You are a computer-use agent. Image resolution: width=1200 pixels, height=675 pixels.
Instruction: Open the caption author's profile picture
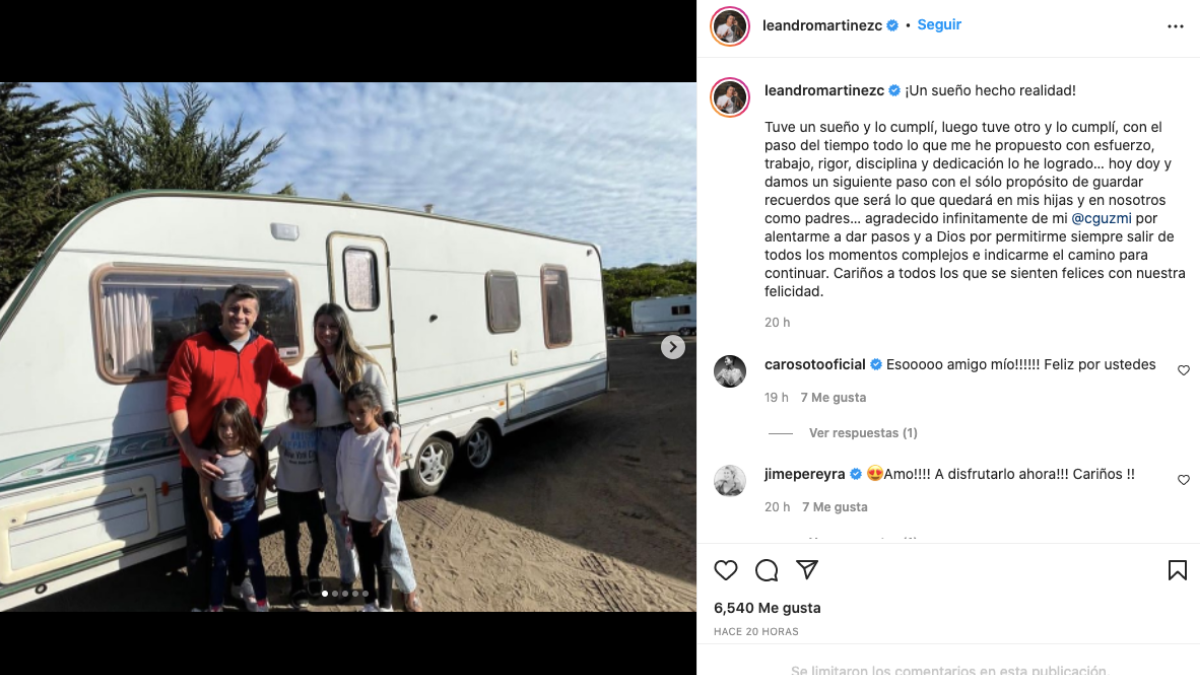[730, 97]
